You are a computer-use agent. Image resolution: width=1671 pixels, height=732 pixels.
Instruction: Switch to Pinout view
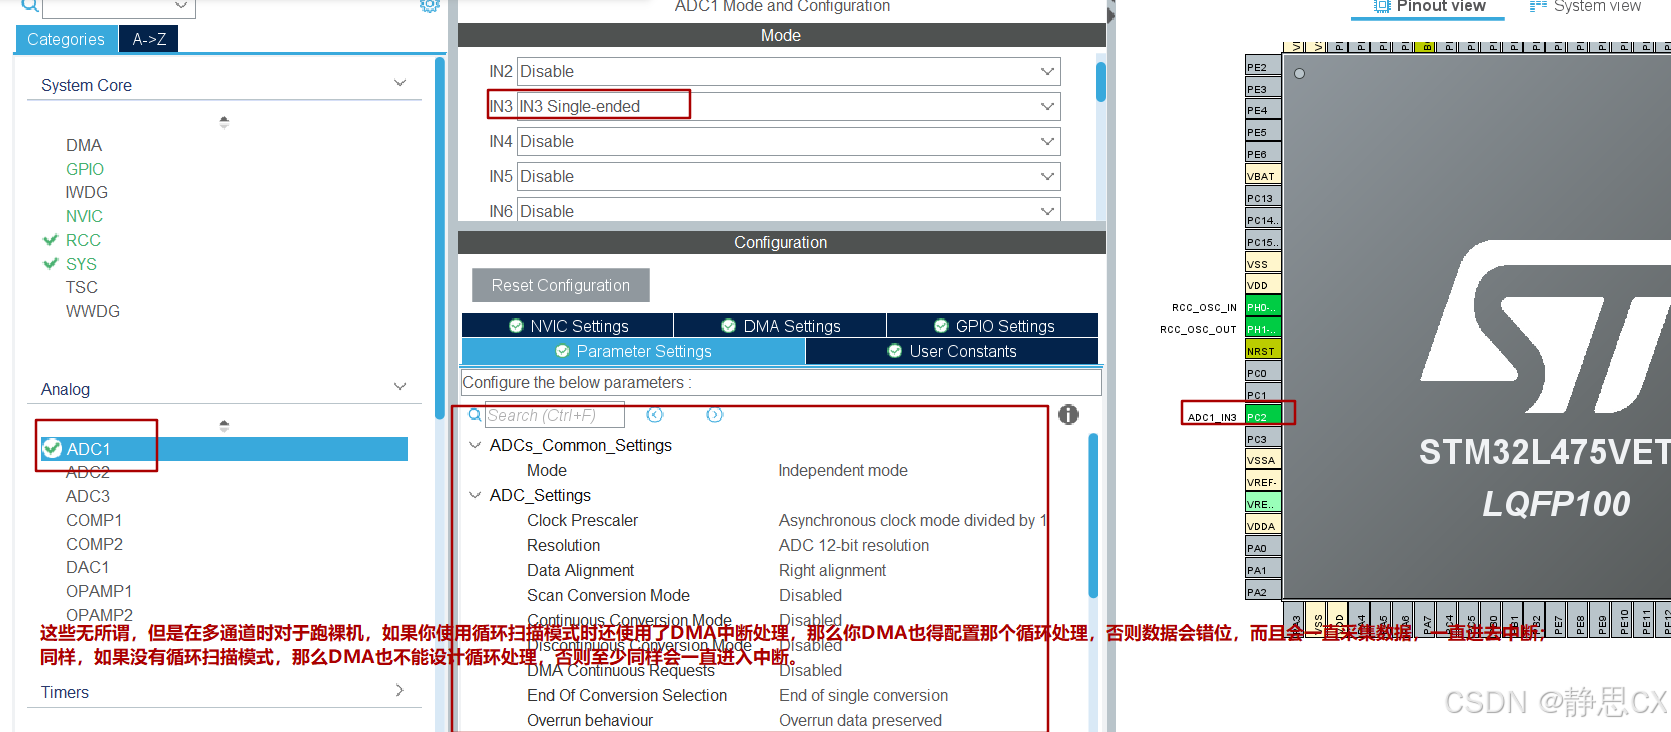[x=1430, y=7]
